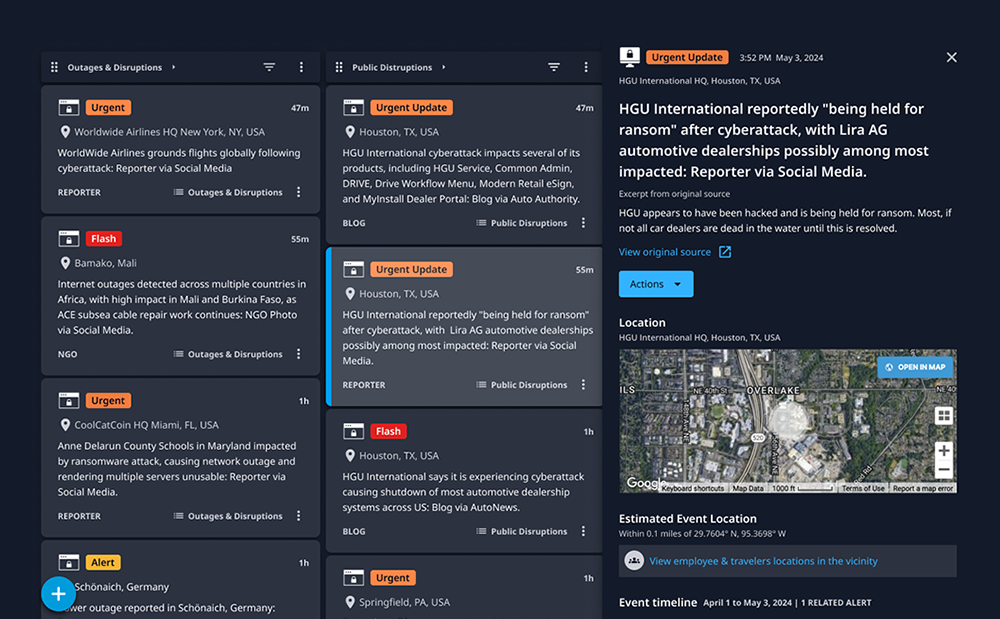Expand the Outages & Disruptions title arrow

[174, 67]
